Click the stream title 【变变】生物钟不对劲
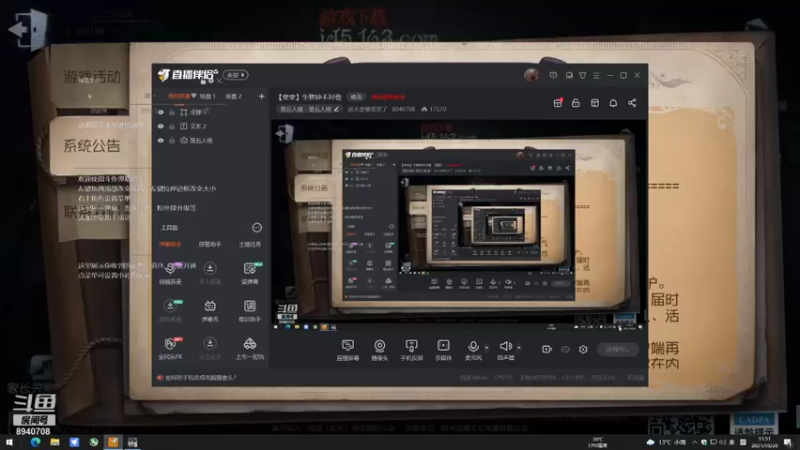 pyautogui.click(x=310, y=97)
